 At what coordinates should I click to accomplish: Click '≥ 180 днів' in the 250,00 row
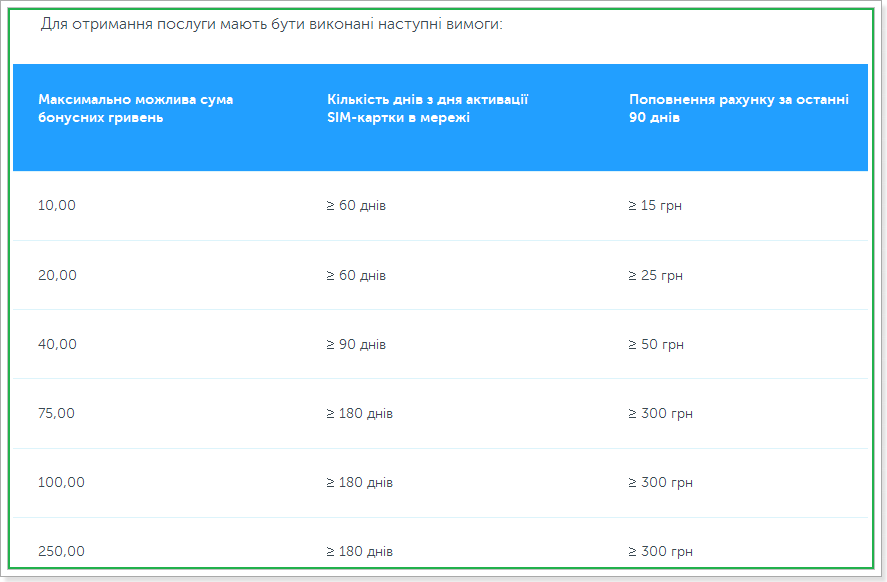tap(359, 551)
